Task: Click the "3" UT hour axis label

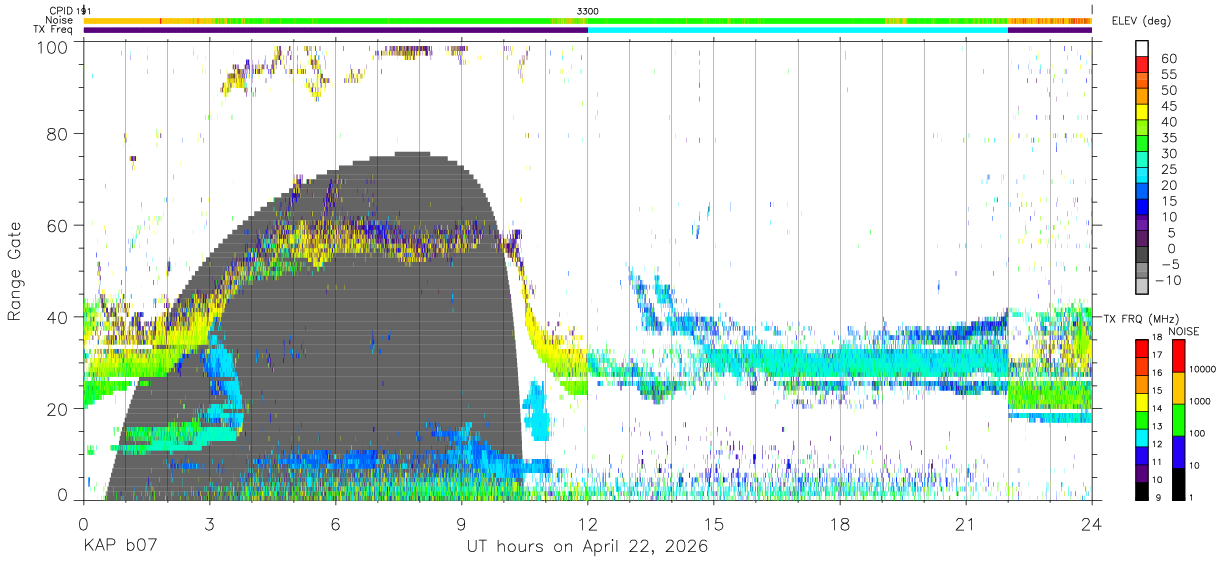Action: click(x=209, y=523)
